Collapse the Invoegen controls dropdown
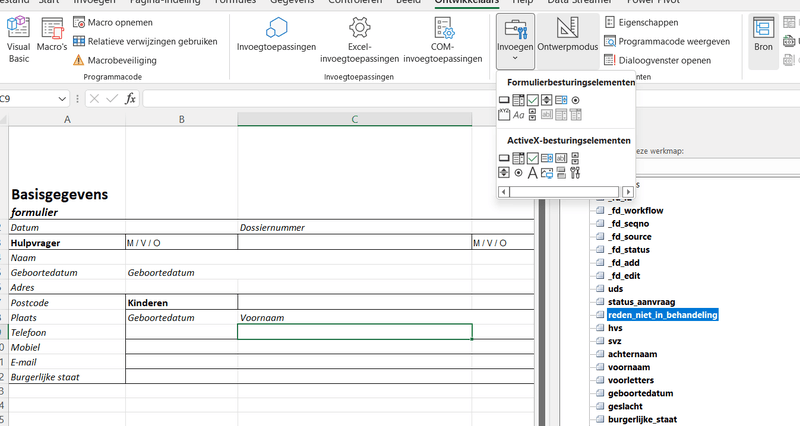 click(x=515, y=41)
